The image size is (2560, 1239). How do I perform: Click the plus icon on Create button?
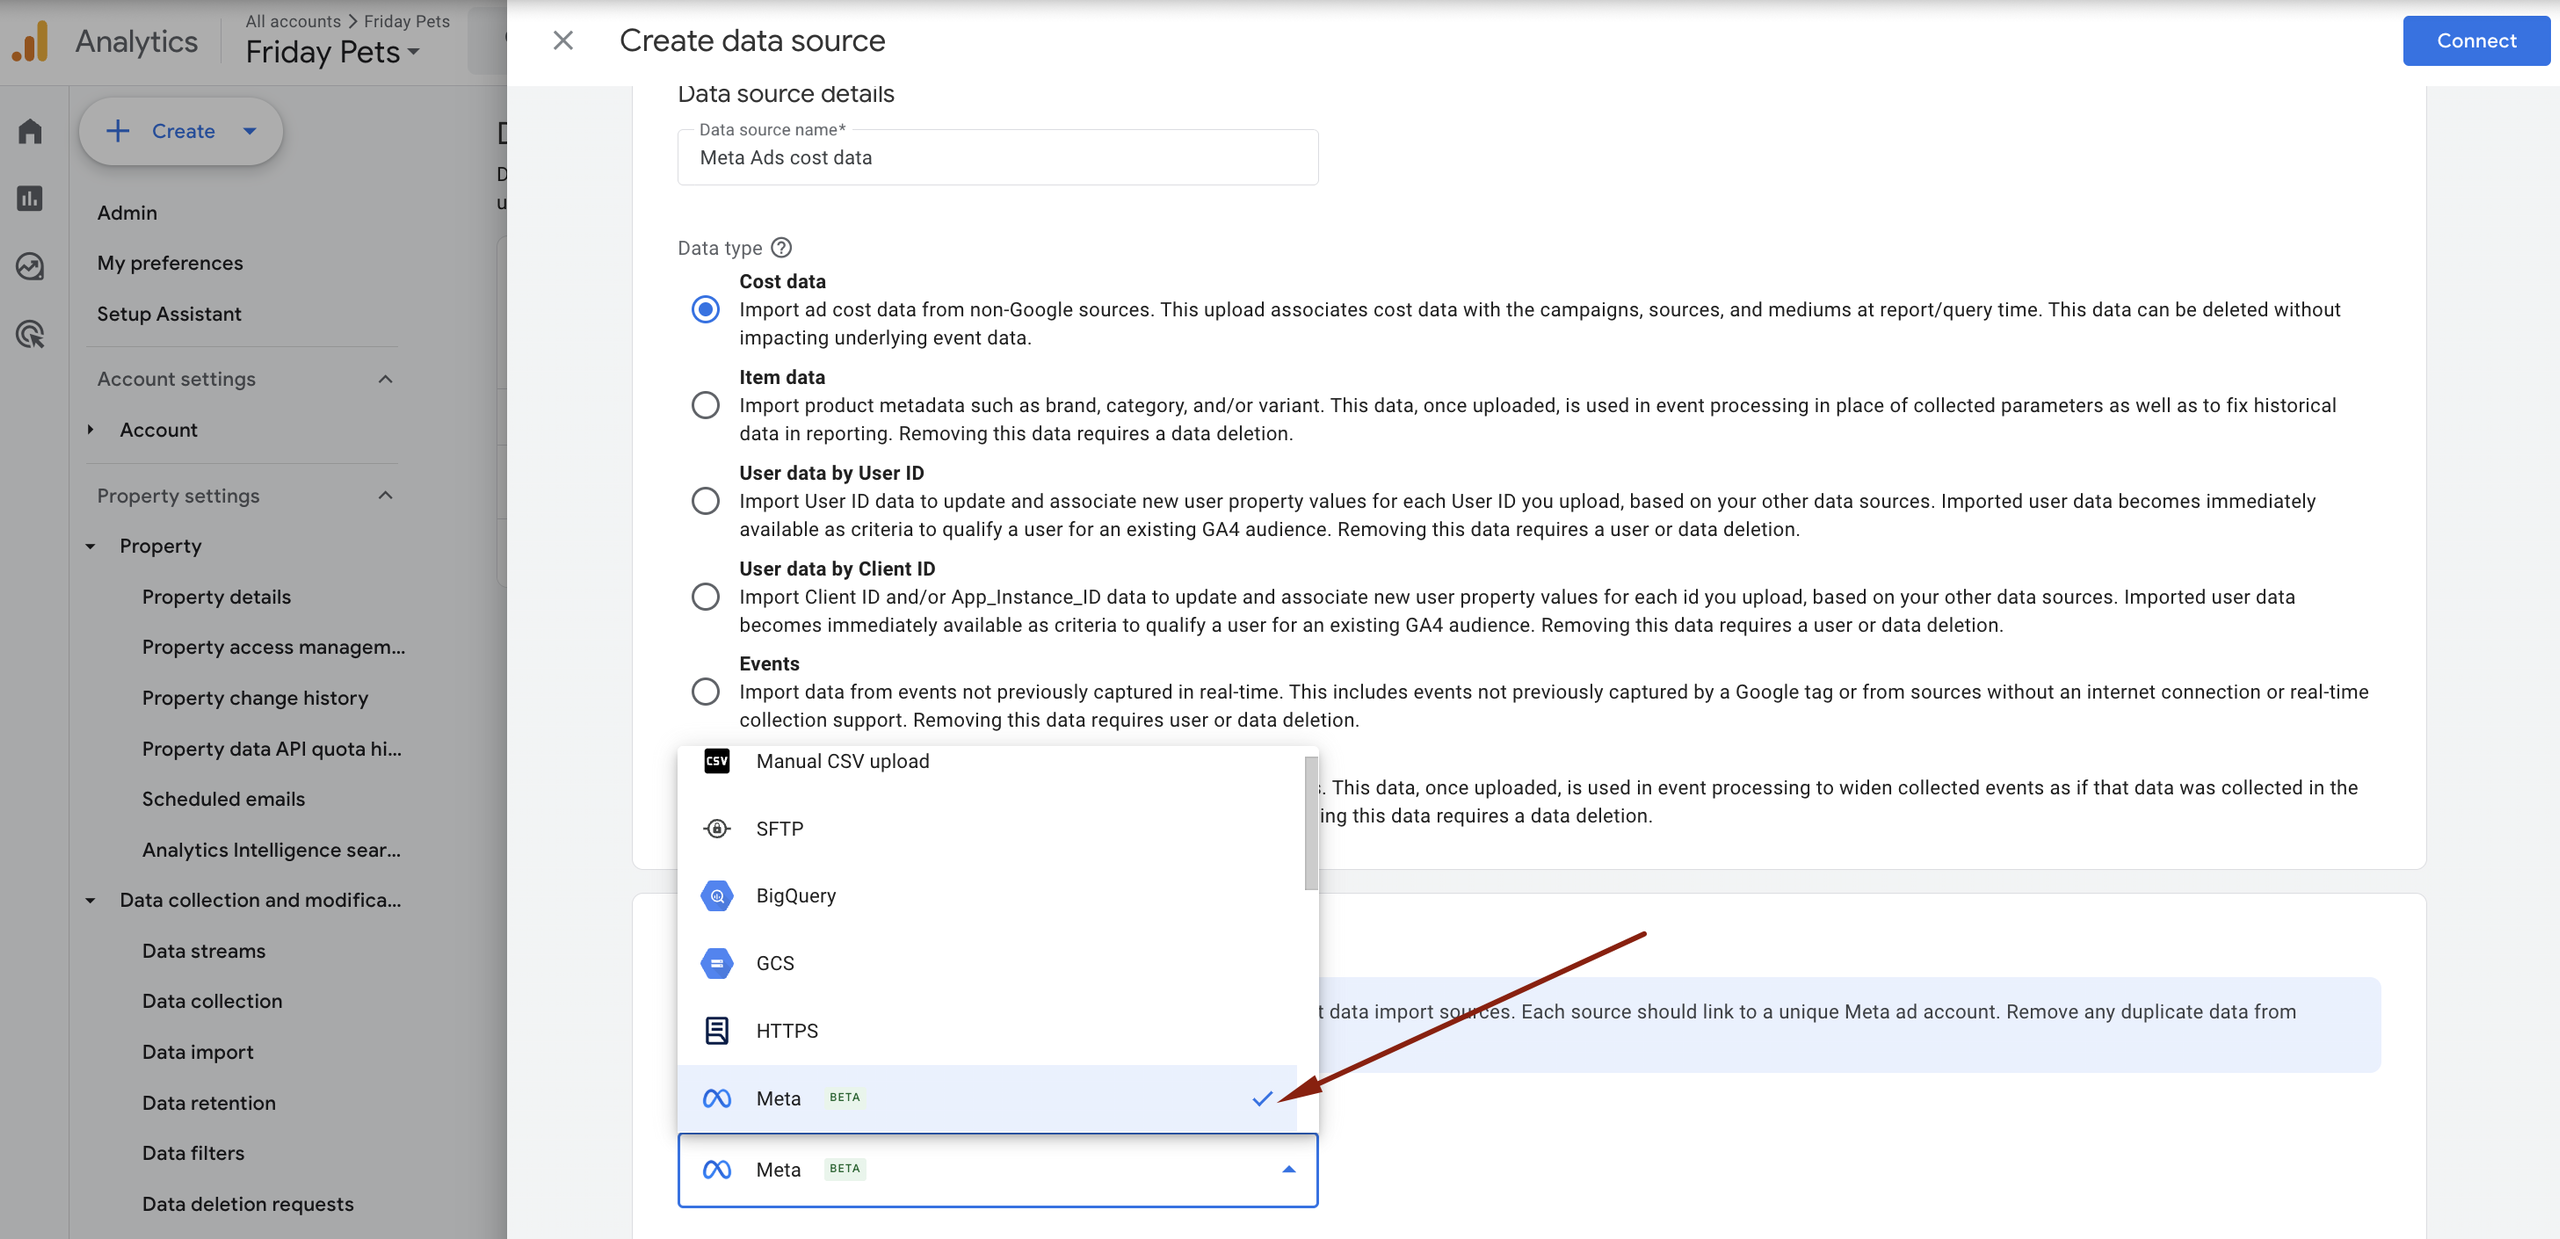tap(118, 131)
